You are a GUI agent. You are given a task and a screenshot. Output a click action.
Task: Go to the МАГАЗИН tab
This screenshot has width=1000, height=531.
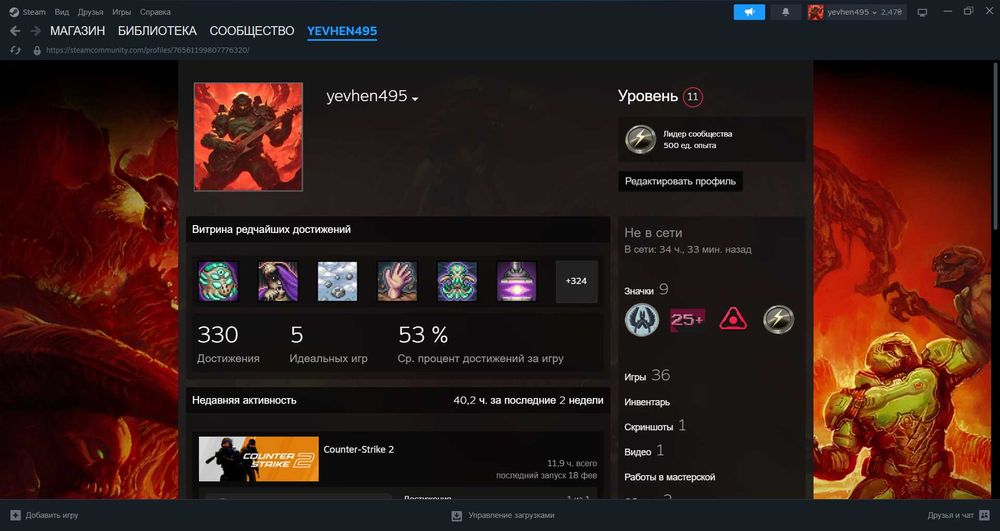point(77,31)
